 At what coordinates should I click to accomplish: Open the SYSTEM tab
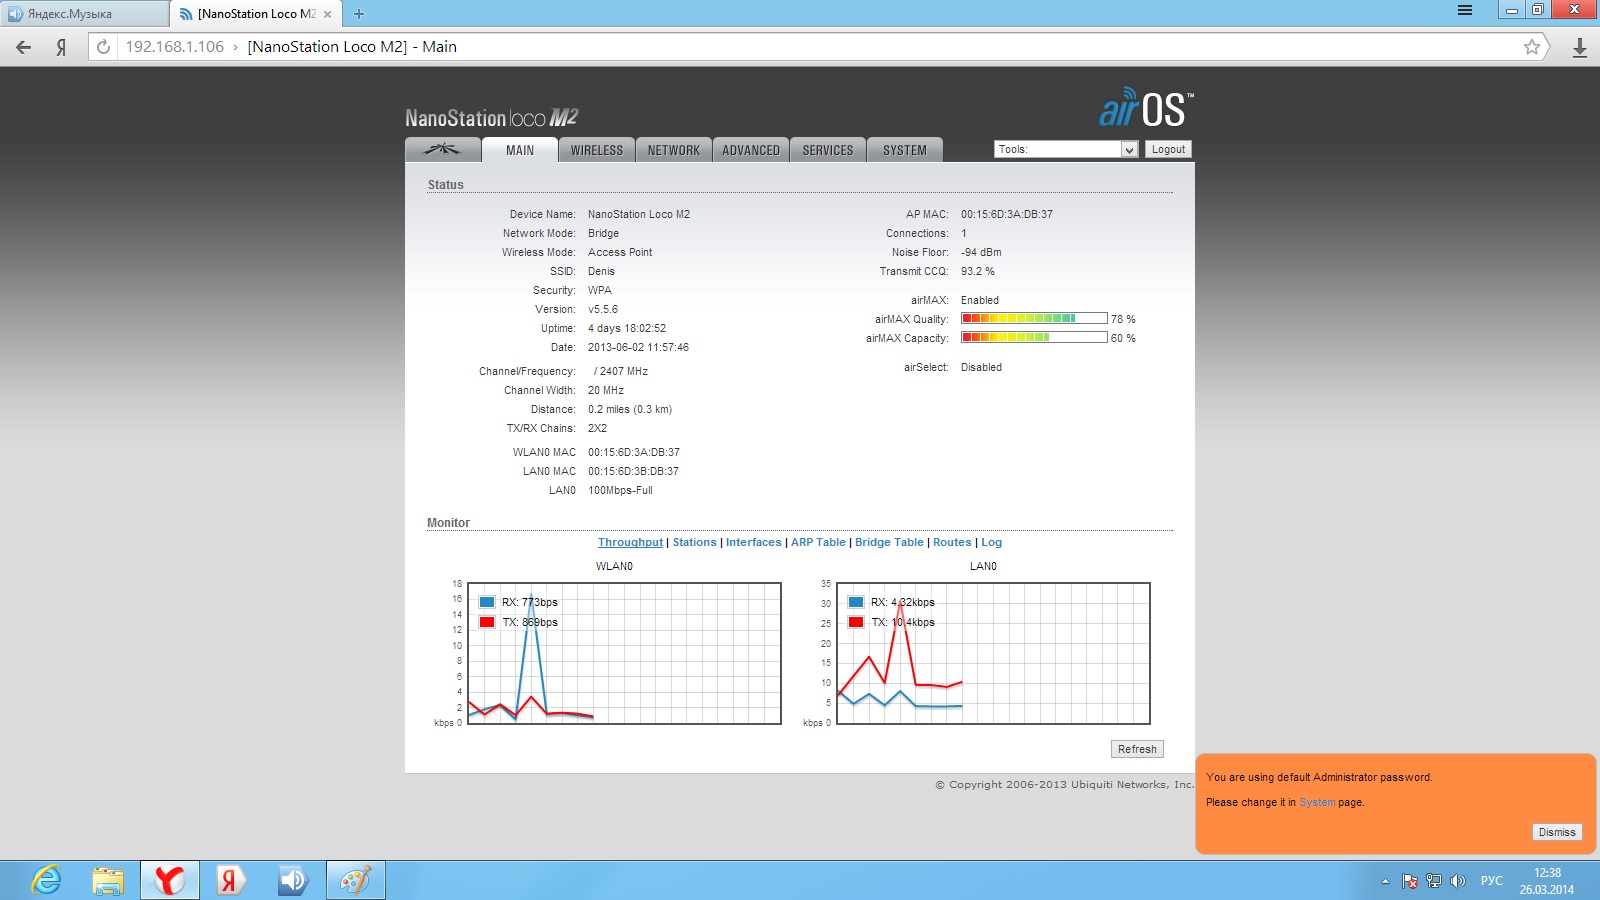pyautogui.click(x=904, y=150)
